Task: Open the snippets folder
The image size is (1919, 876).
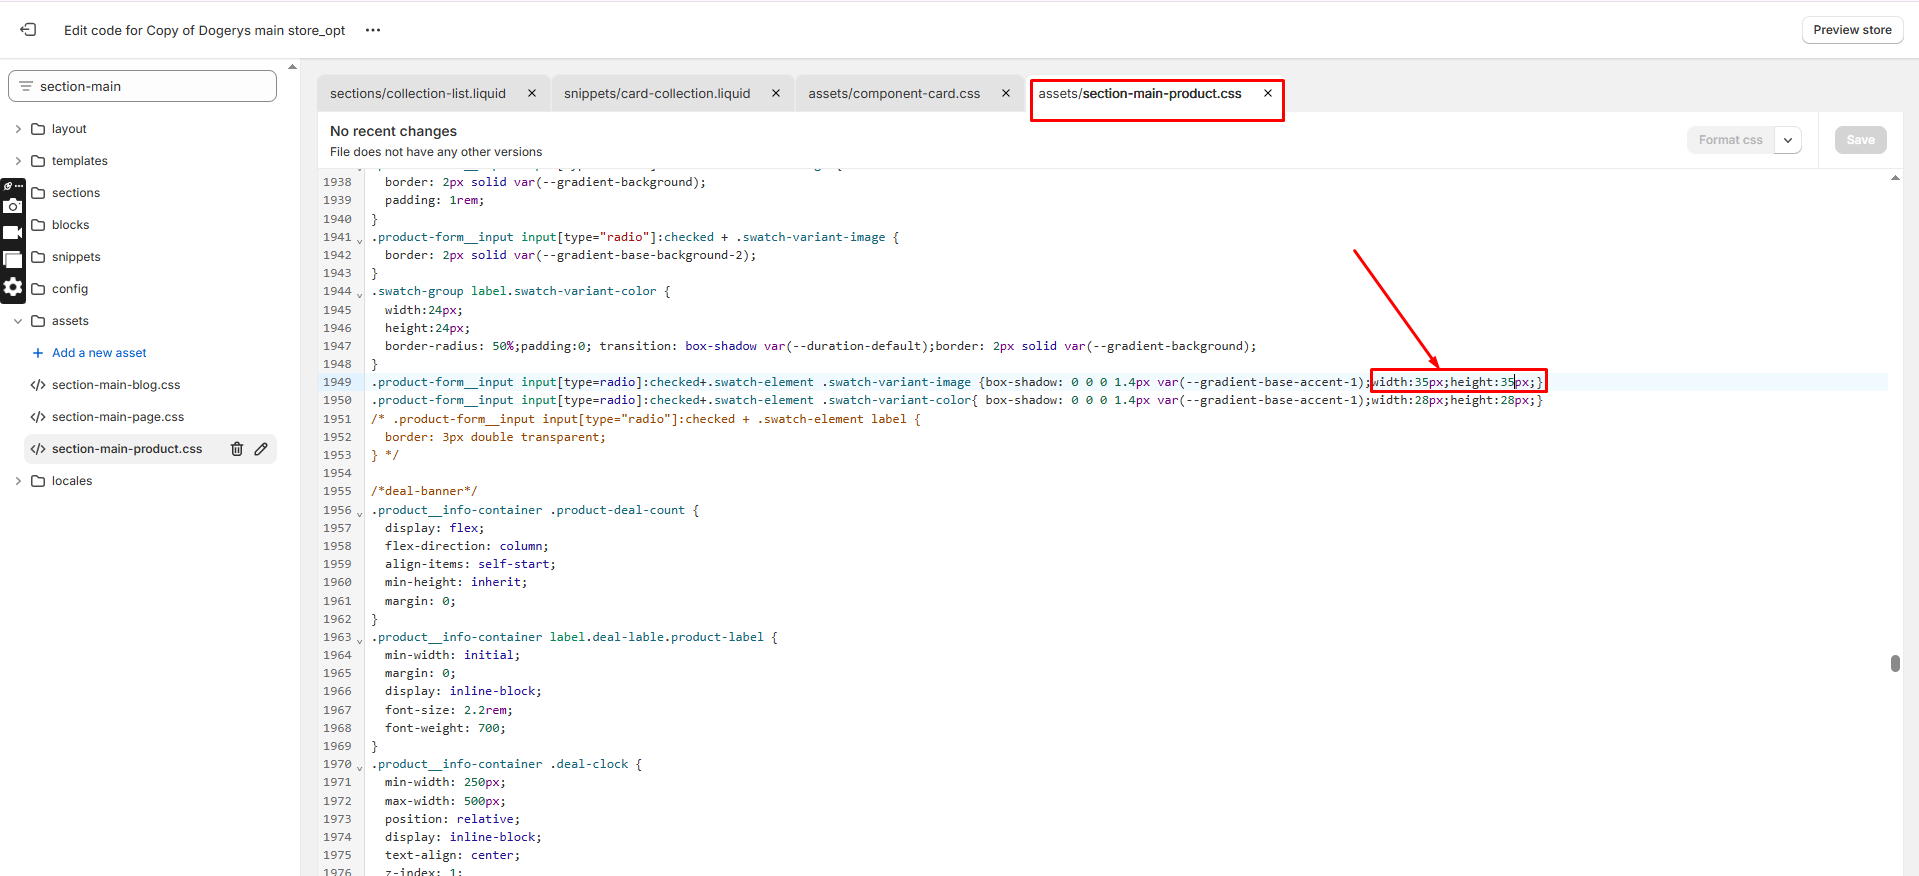Action: click(x=76, y=257)
